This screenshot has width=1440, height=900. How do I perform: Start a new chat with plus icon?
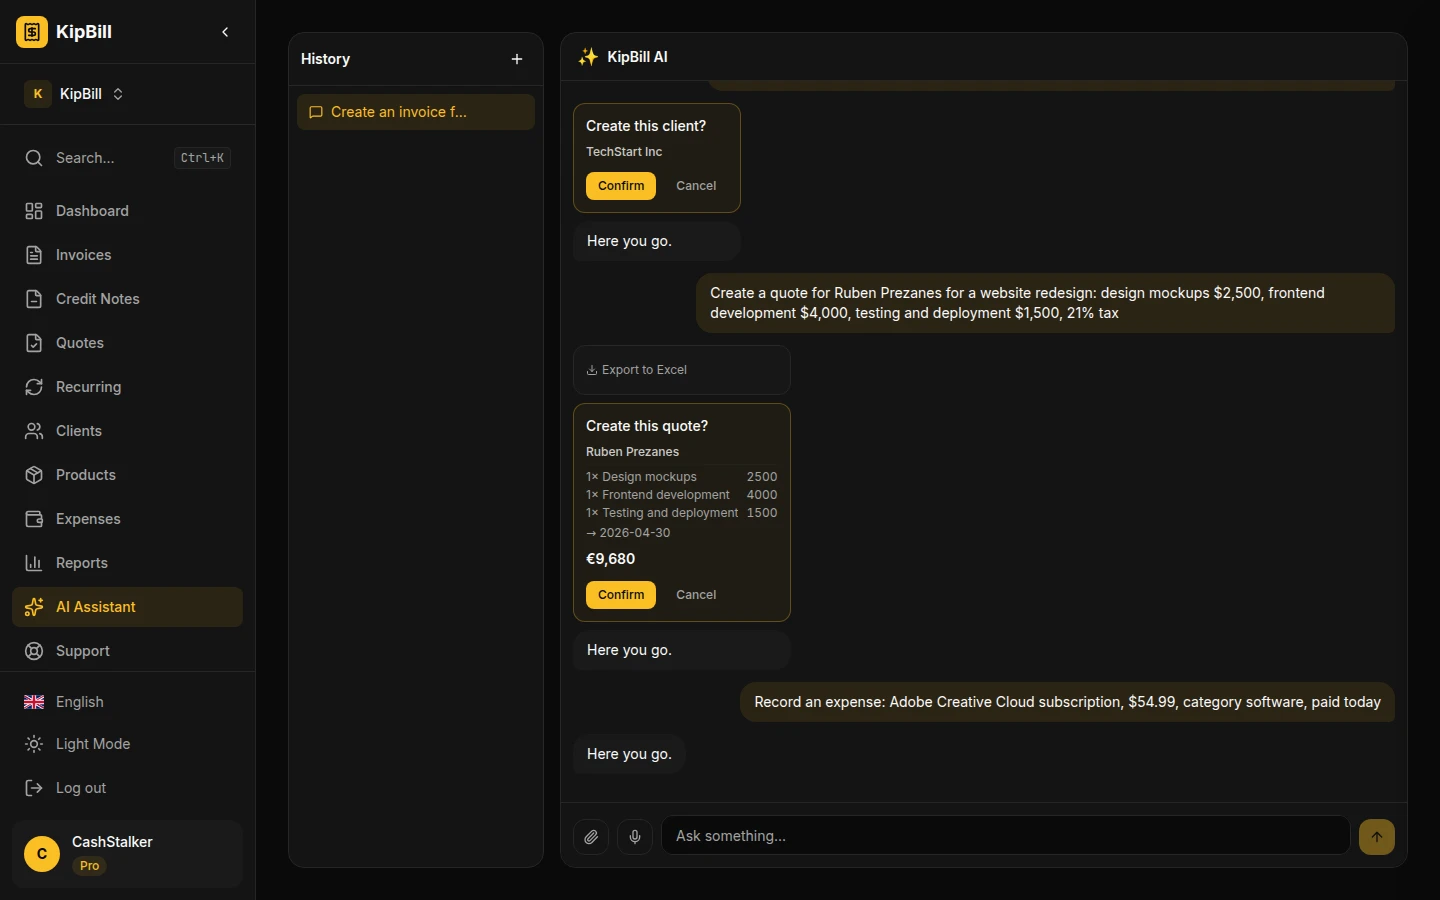click(517, 59)
